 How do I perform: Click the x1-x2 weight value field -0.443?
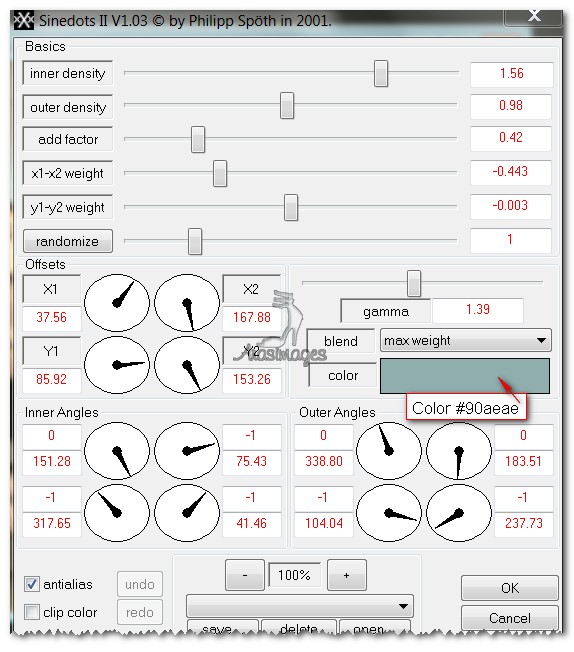pyautogui.click(x=511, y=172)
